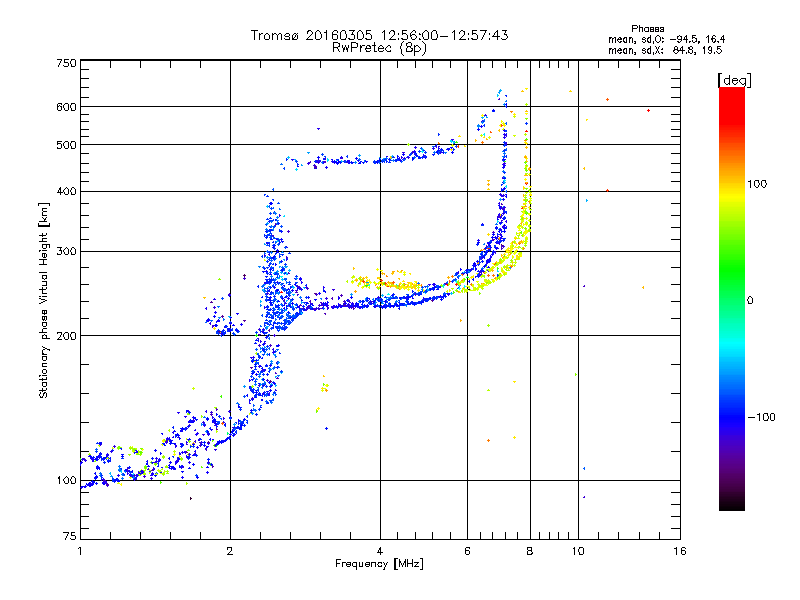This screenshot has height=600, width=800.
Task: Click the green zero-degree region of the colorbar
Action: [x=732, y=300]
